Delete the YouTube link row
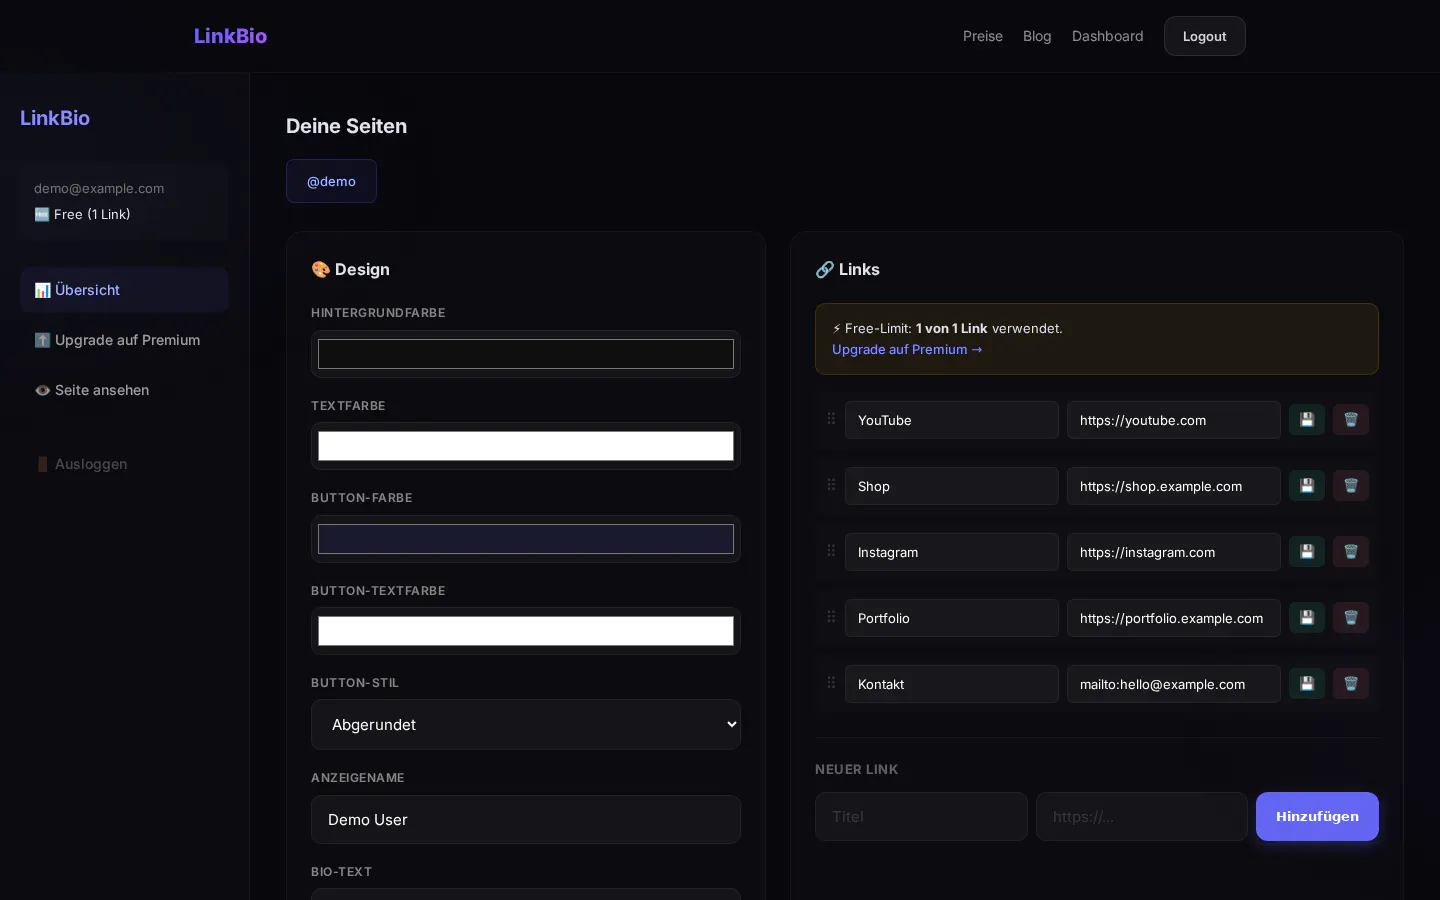1440x900 pixels. (x=1351, y=420)
